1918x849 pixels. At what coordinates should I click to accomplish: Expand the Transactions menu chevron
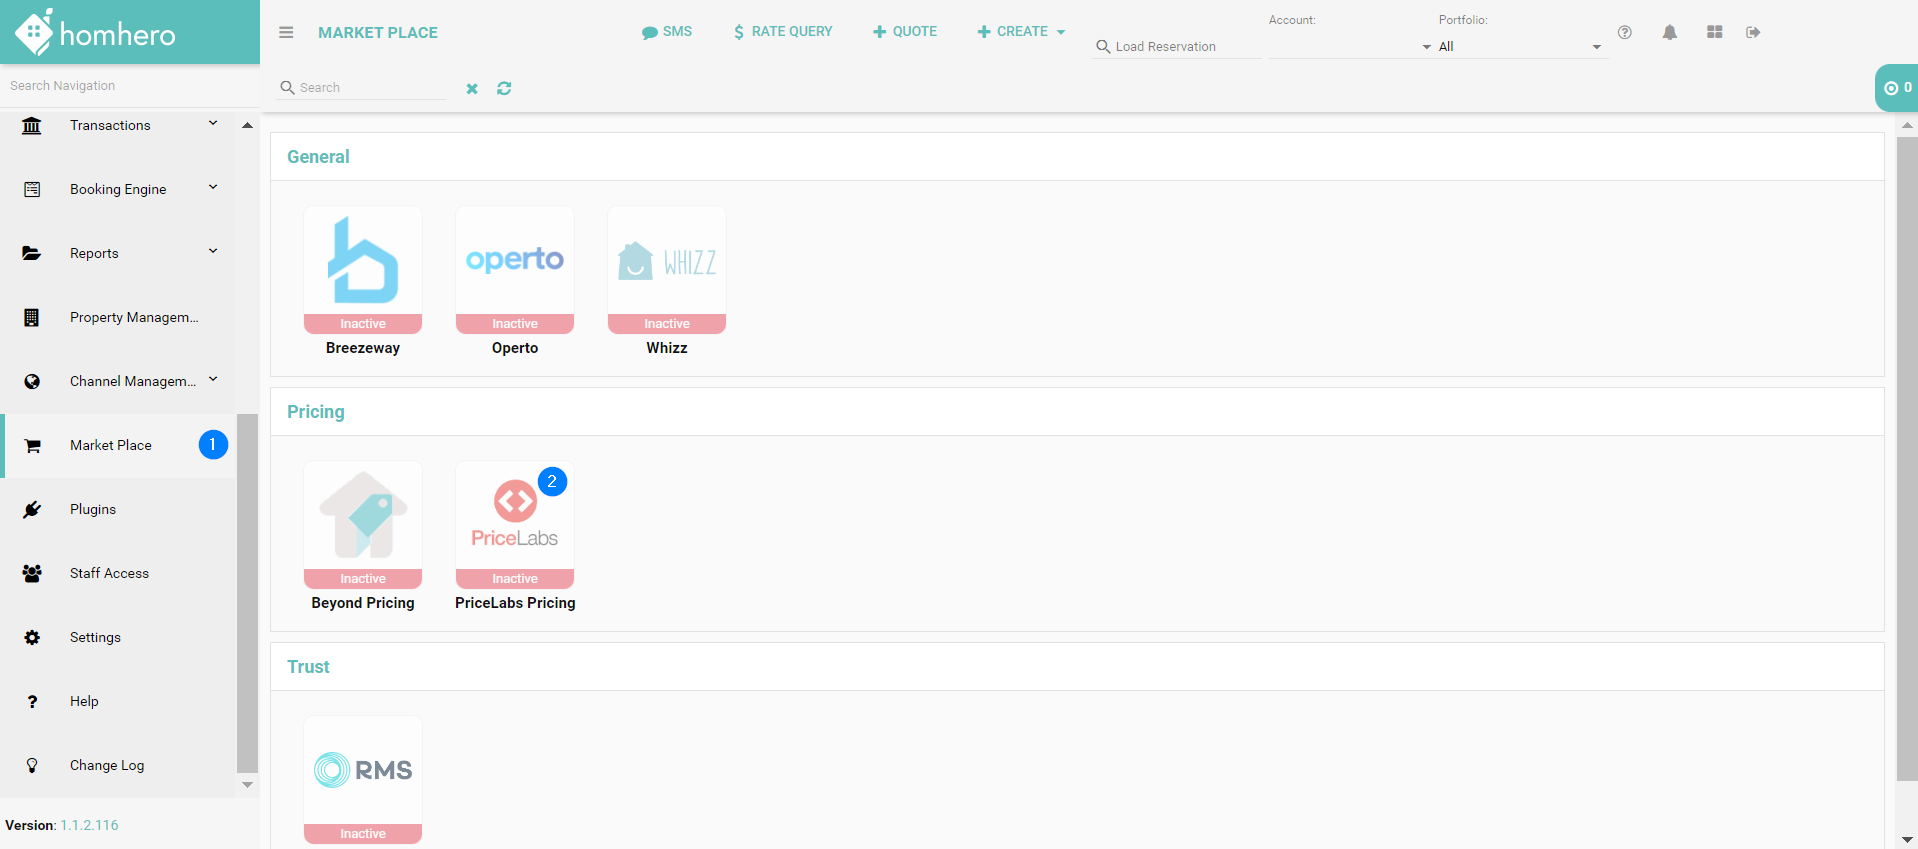click(x=213, y=124)
